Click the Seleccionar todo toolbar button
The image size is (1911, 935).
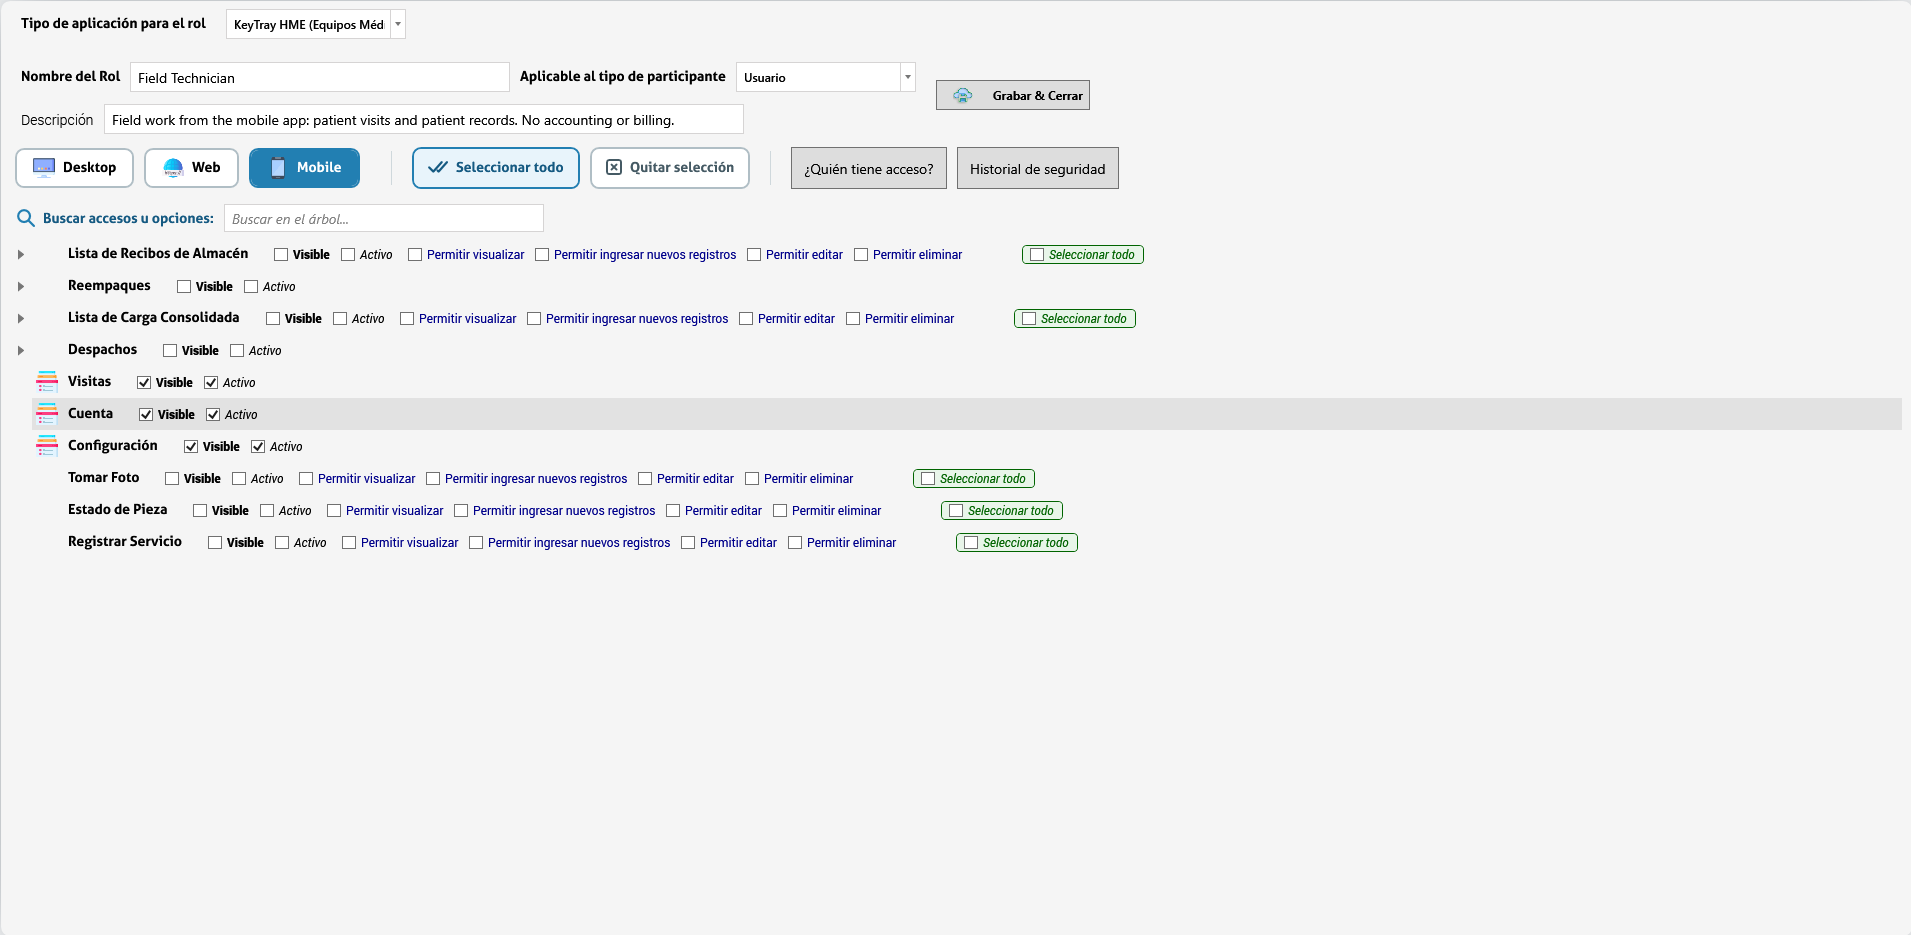pyautogui.click(x=496, y=168)
